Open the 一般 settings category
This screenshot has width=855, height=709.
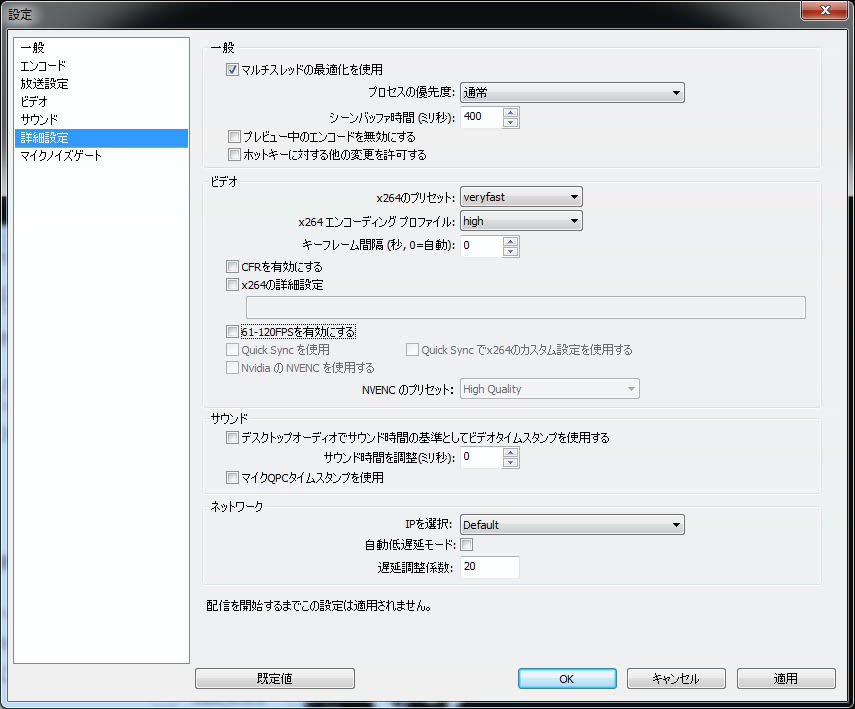tap(101, 48)
